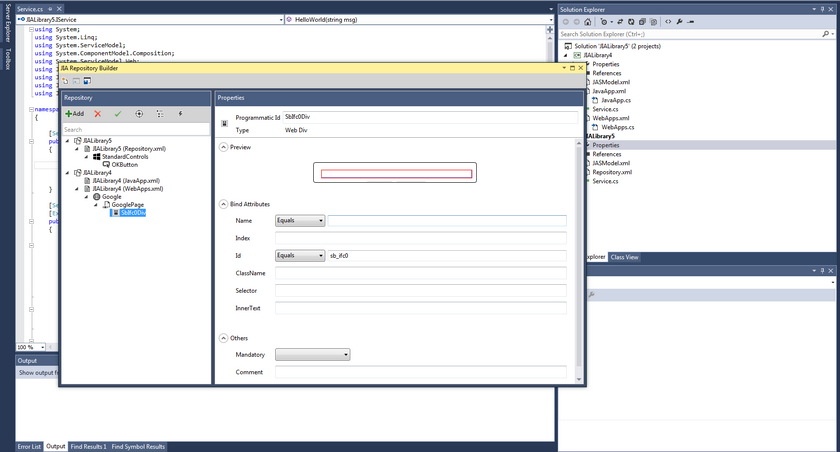840x452 pixels.
Task: Click the pending changes filter clock icon
Action: pos(605,22)
